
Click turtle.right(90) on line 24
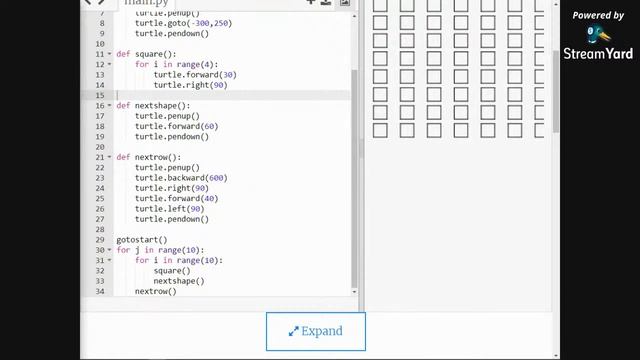172,188
